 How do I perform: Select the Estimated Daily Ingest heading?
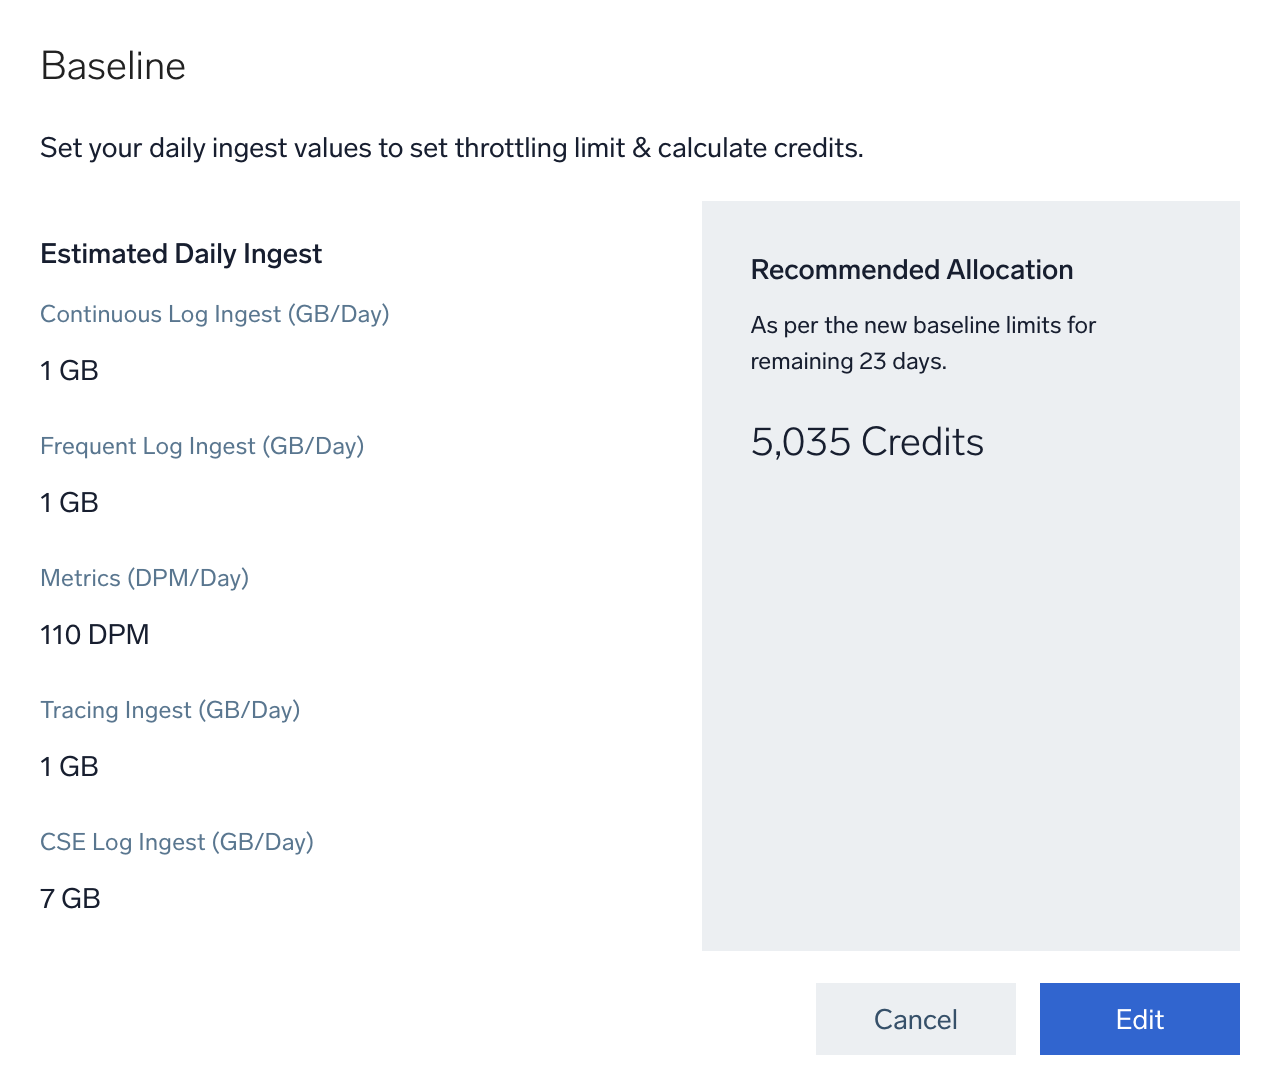pos(181,254)
